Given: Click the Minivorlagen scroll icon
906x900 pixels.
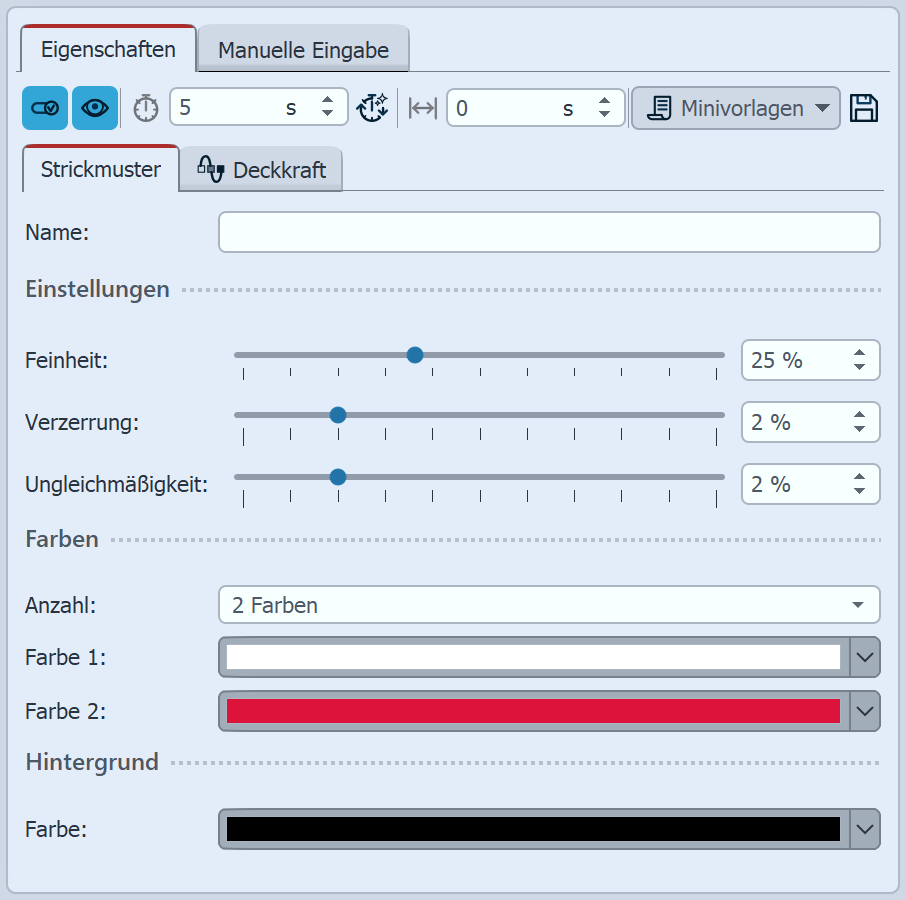Looking at the screenshot, I should pyautogui.click(x=659, y=108).
